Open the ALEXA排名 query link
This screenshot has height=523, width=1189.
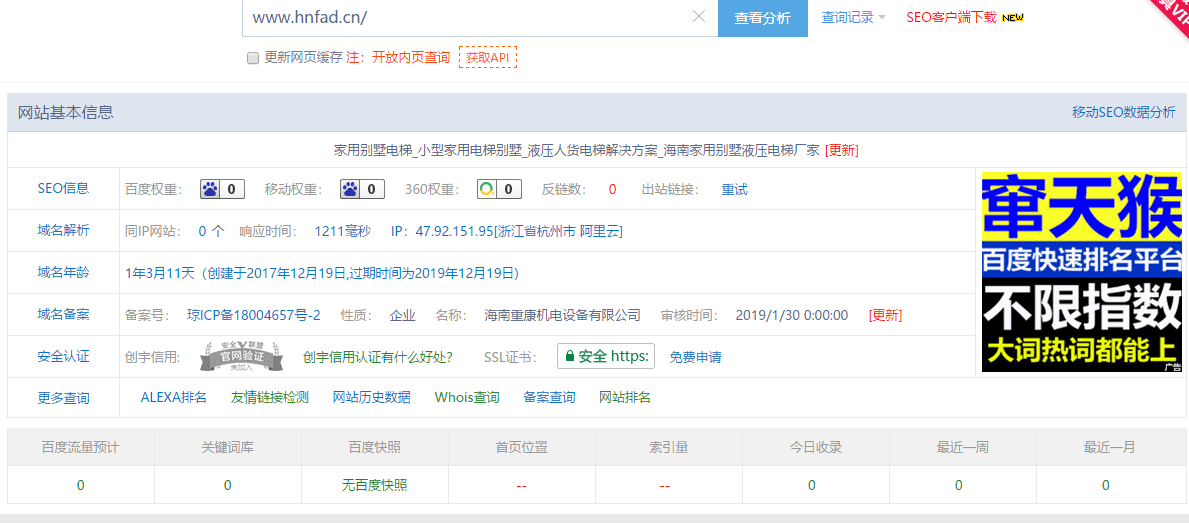173,397
